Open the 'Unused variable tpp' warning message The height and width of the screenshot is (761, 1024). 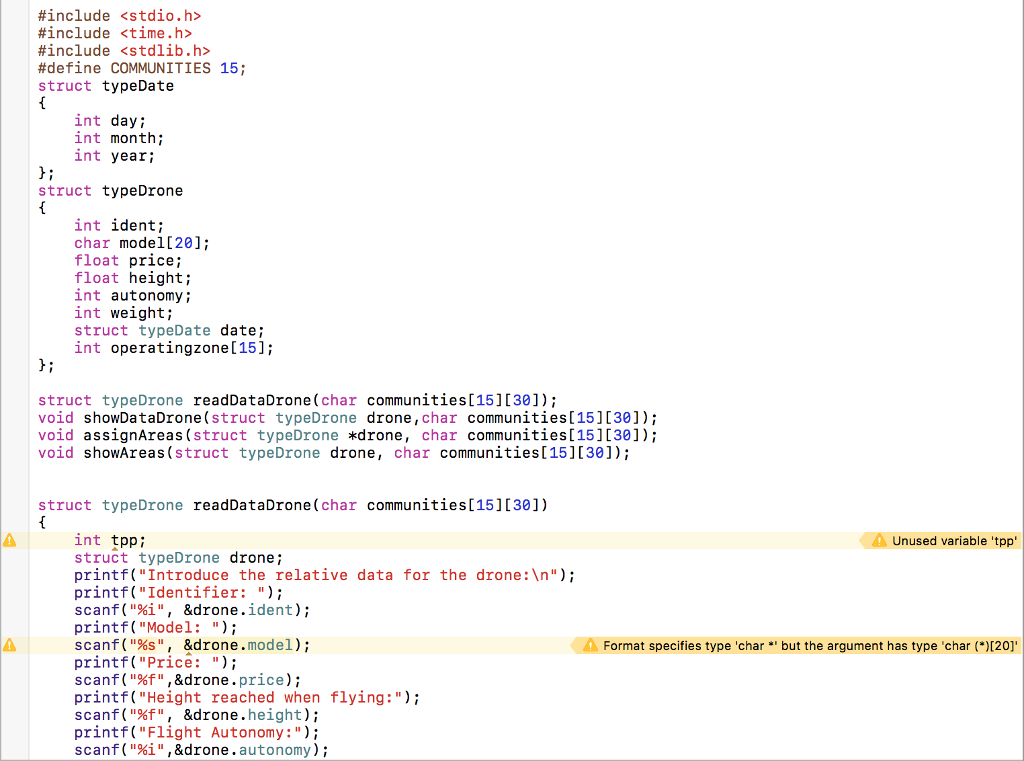[950, 540]
